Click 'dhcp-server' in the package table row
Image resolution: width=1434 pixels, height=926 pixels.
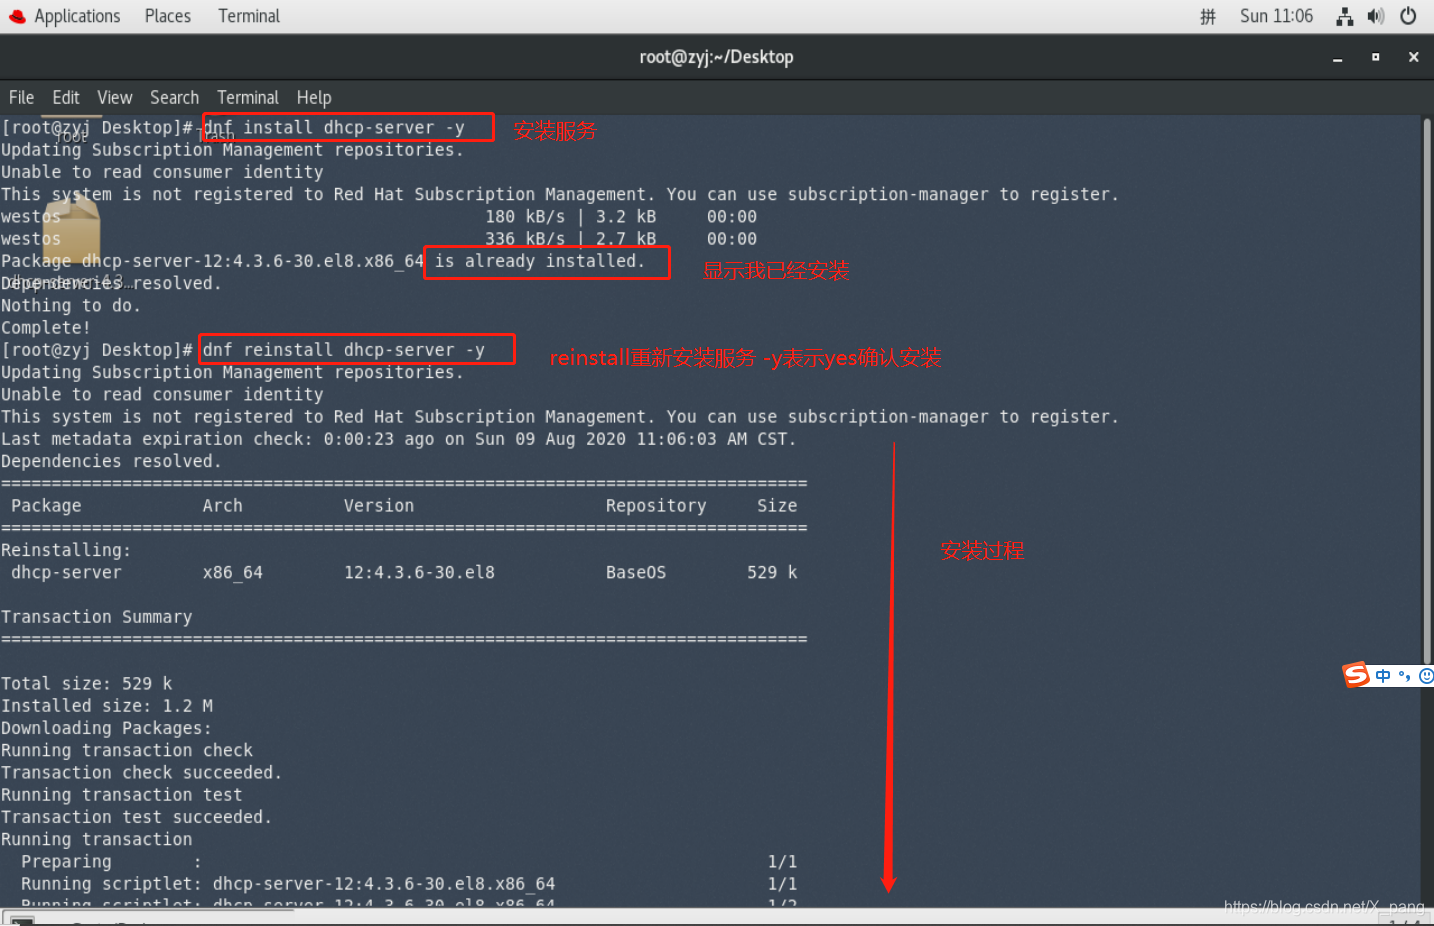coord(66,572)
